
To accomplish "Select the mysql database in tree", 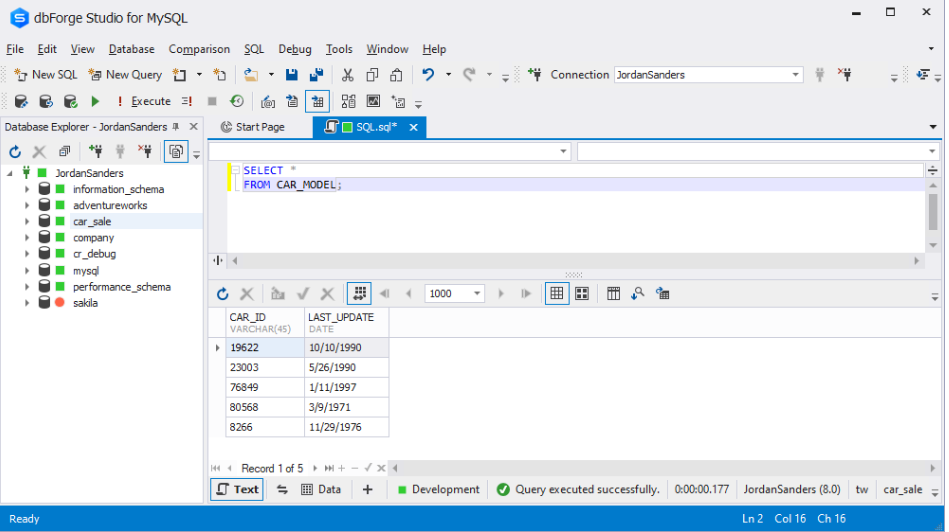I will (86, 271).
